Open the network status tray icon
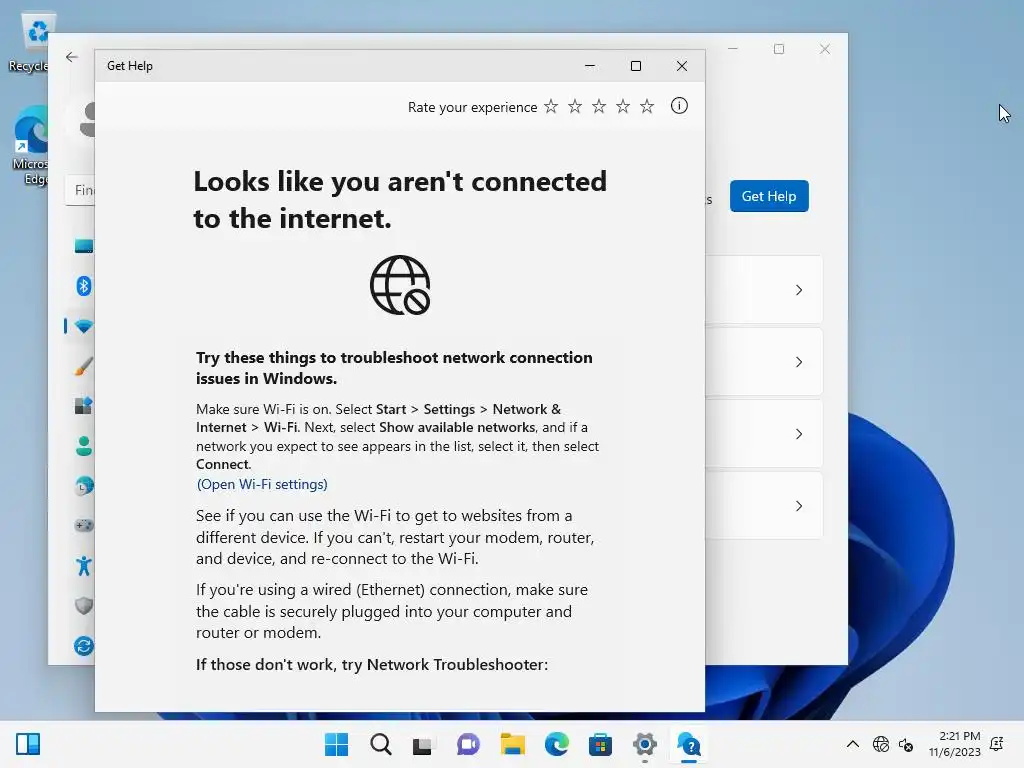 tap(881, 744)
